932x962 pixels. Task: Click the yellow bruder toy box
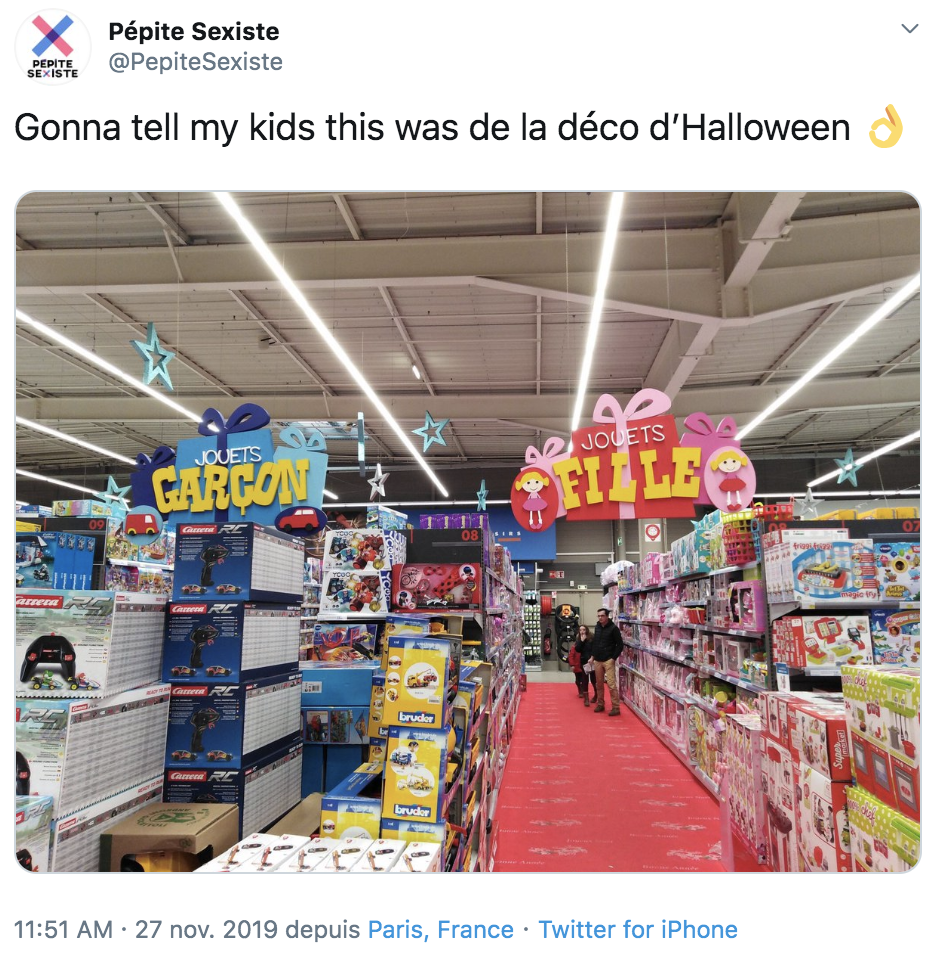point(415,681)
